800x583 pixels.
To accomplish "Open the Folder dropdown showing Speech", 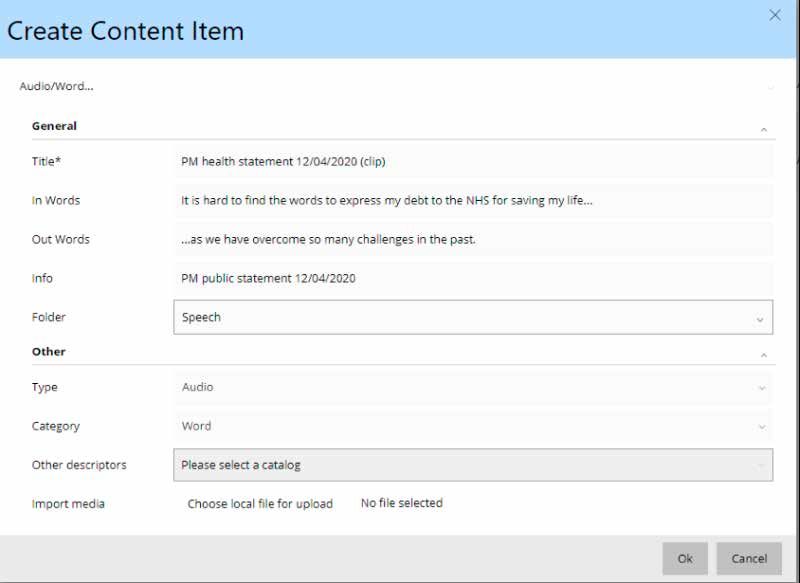I will 473,317.
